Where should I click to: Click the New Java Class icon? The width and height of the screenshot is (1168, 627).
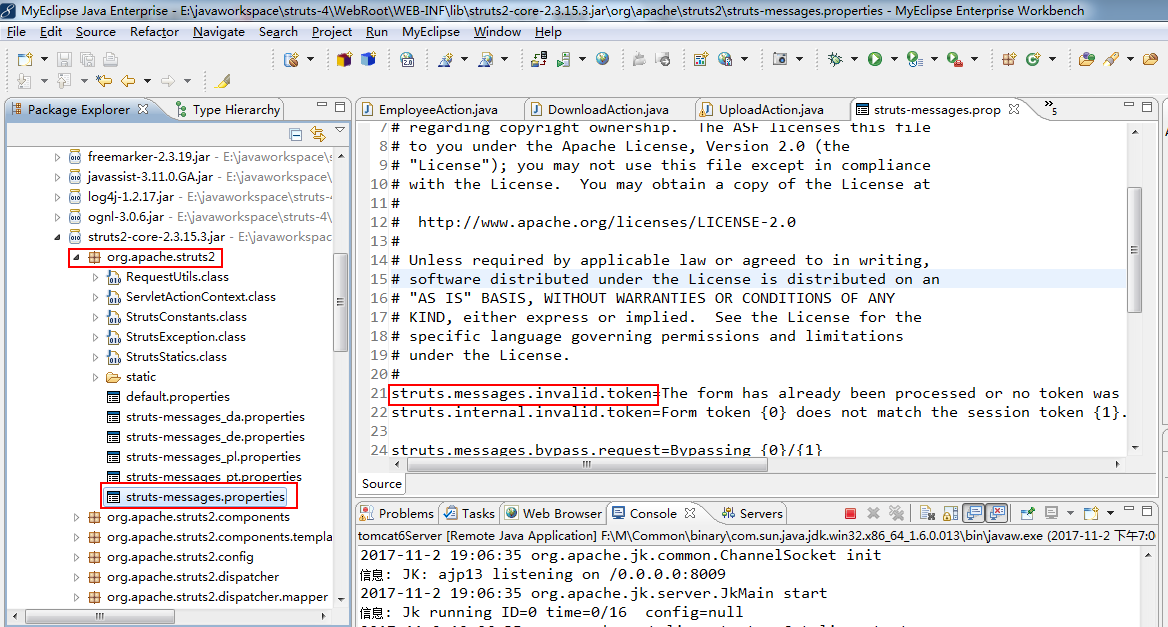(x=1032, y=59)
